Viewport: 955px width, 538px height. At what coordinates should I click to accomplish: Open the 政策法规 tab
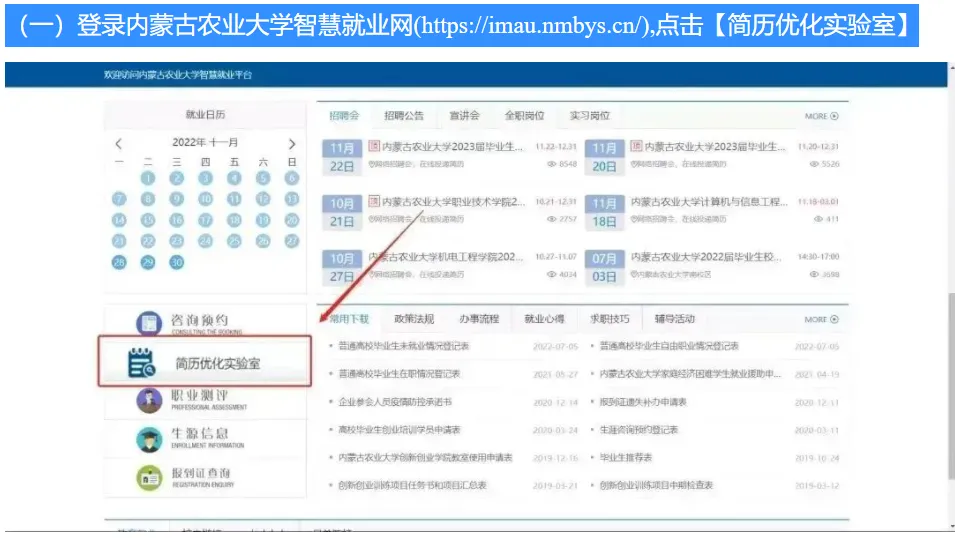(x=414, y=319)
